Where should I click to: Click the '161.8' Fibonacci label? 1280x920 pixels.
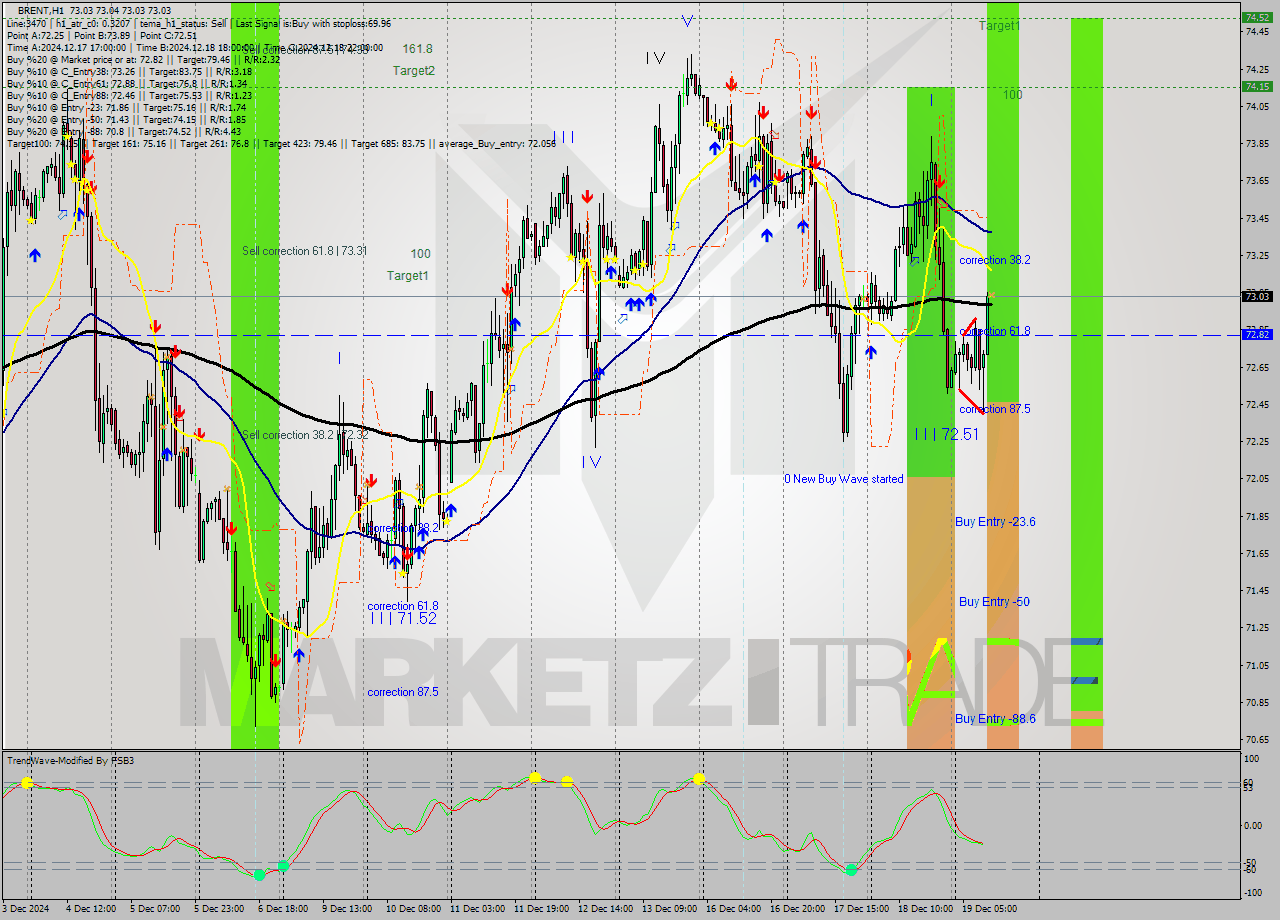tap(418, 48)
